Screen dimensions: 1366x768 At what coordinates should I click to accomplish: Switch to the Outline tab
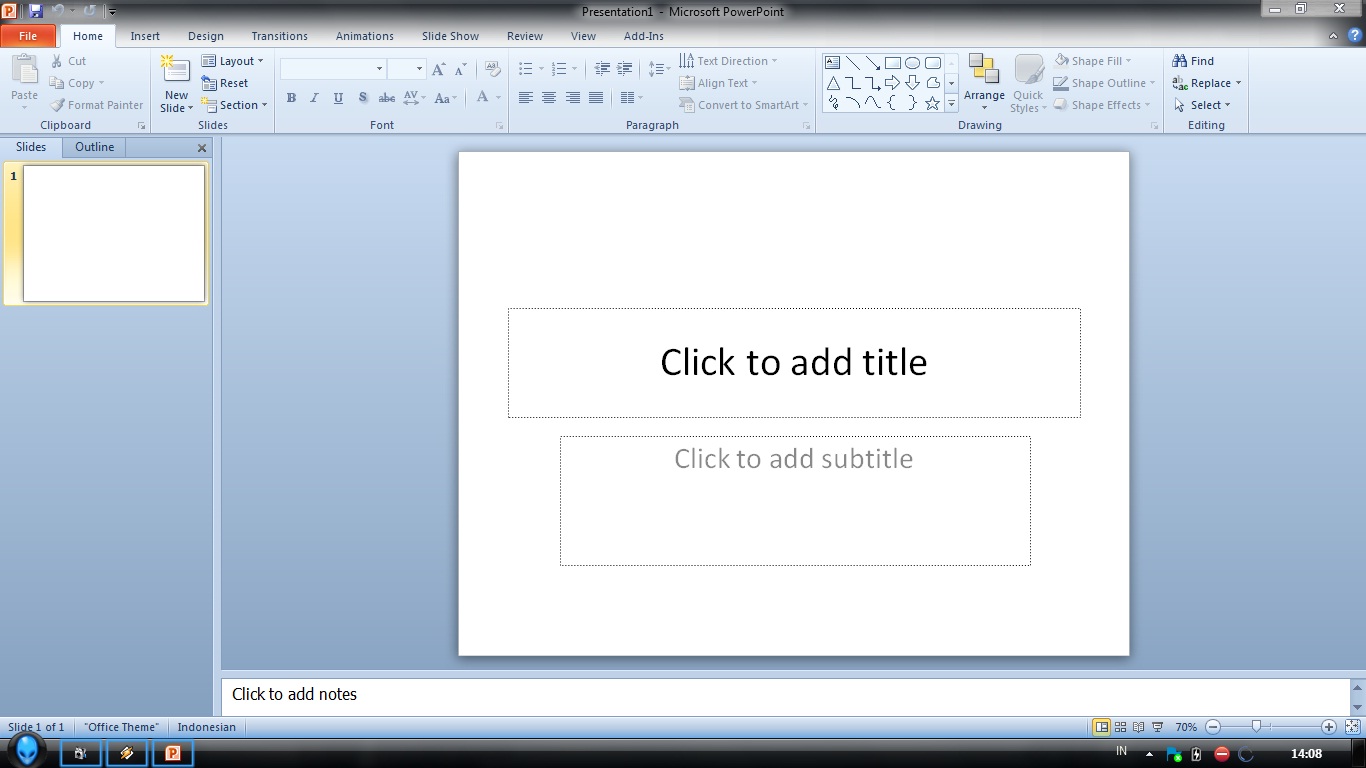93,147
